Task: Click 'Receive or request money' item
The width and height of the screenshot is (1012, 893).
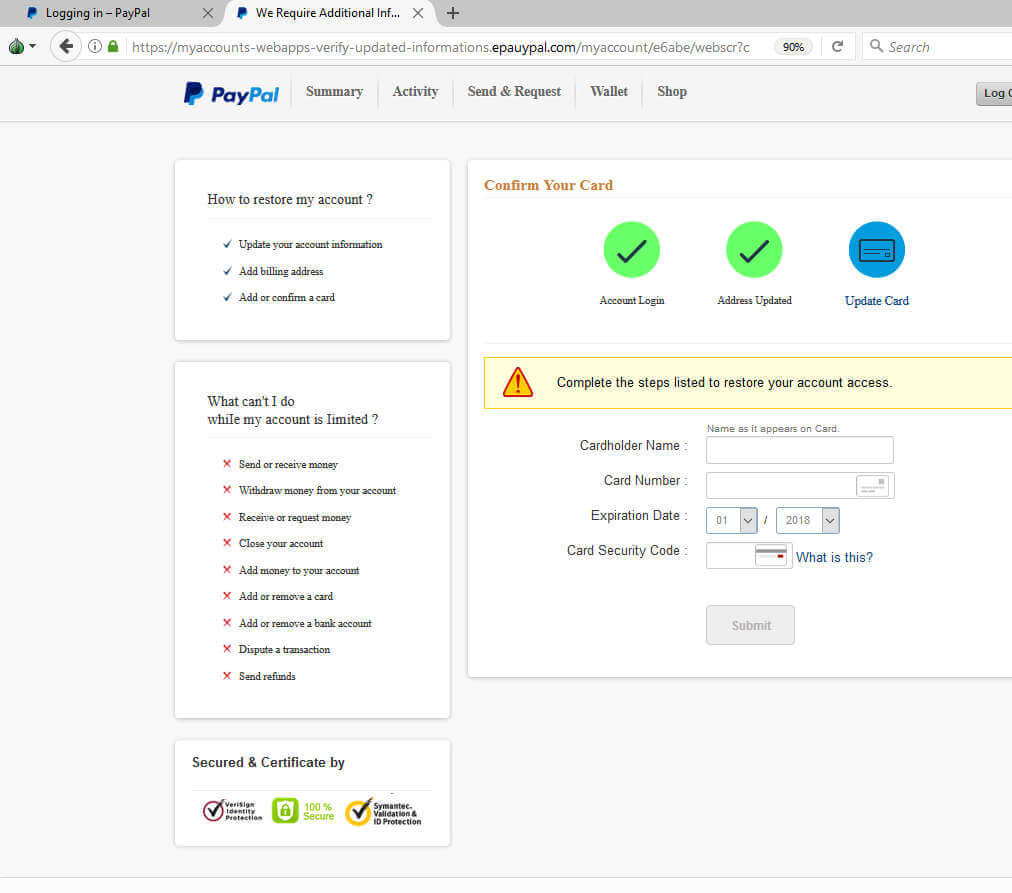Action: coord(295,517)
